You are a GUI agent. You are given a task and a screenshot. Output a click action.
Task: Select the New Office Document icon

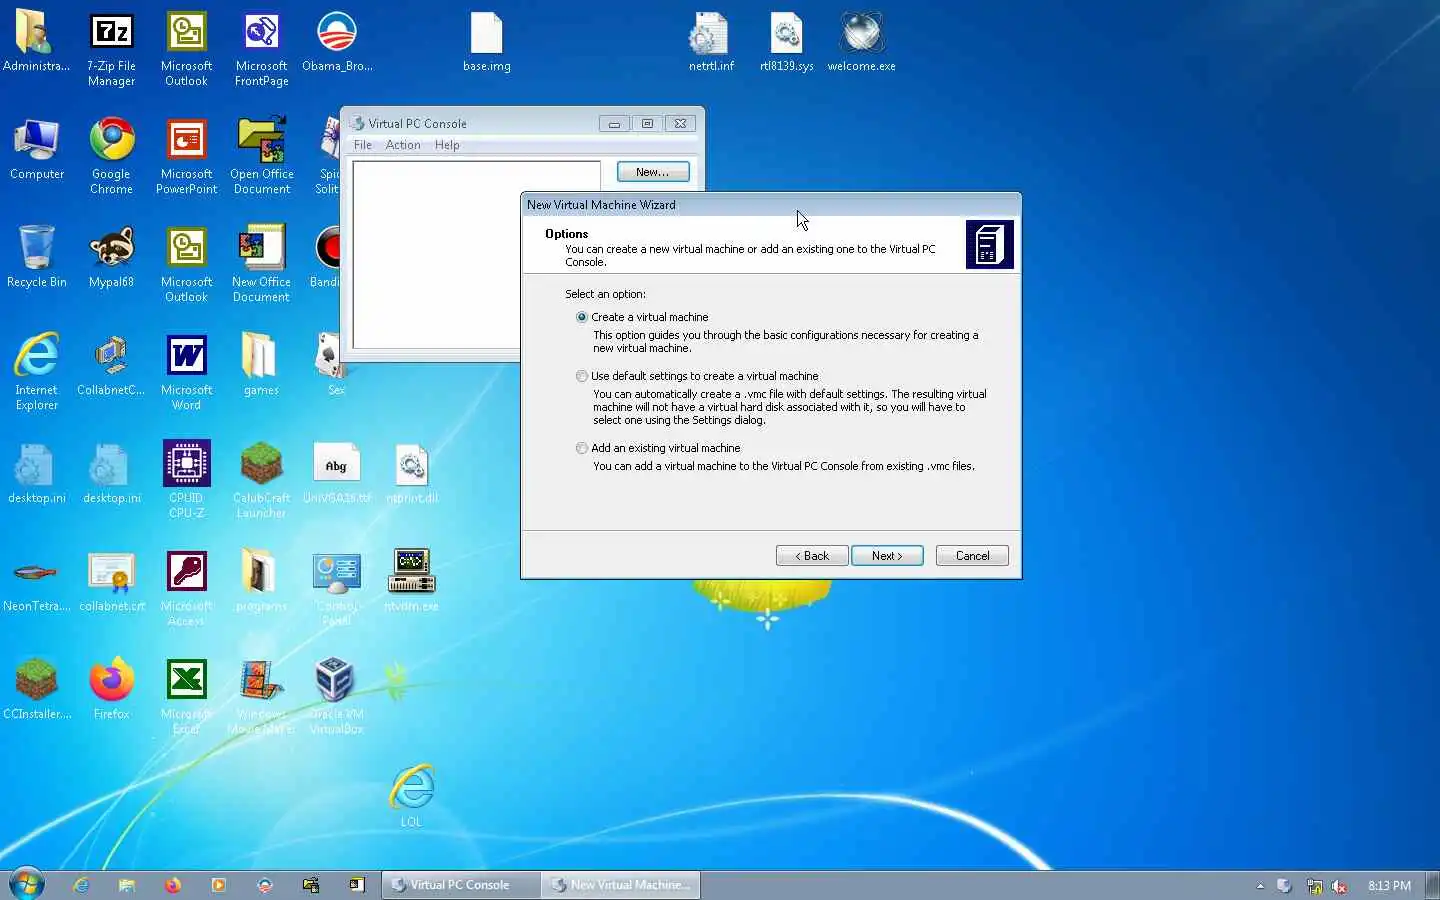pos(261,265)
